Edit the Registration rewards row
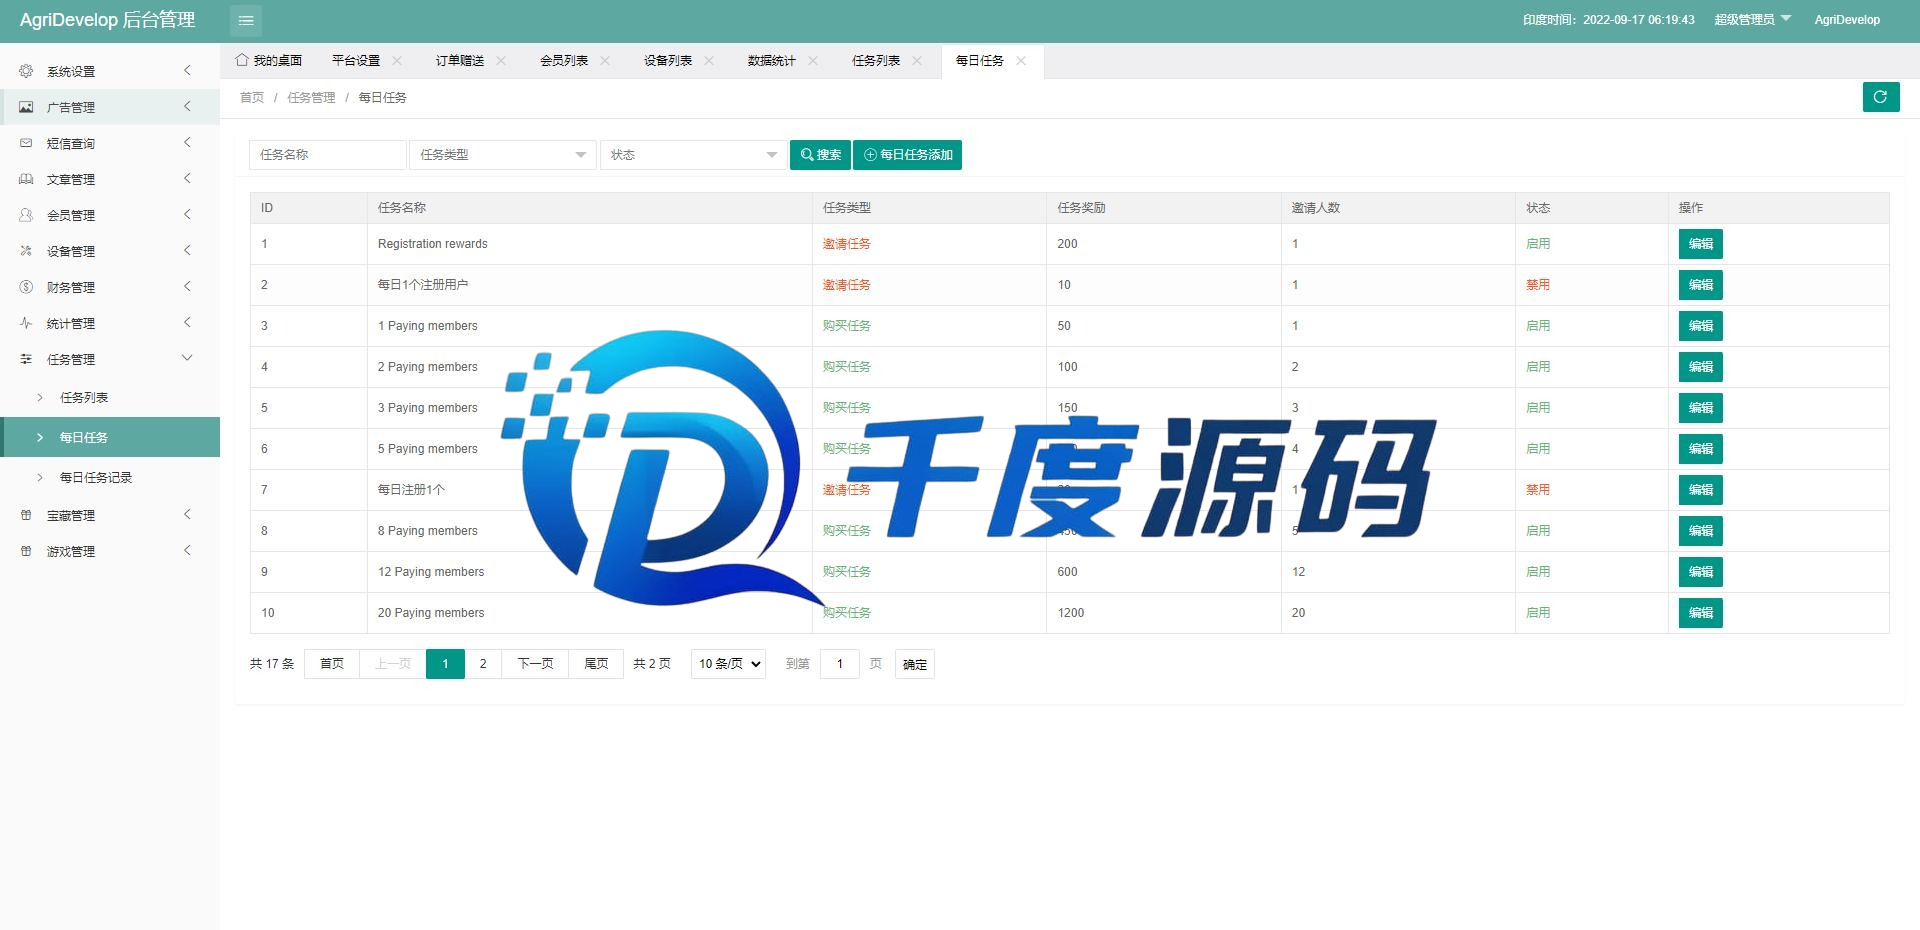Image resolution: width=1920 pixels, height=930 pixels. click(1700, 244)
